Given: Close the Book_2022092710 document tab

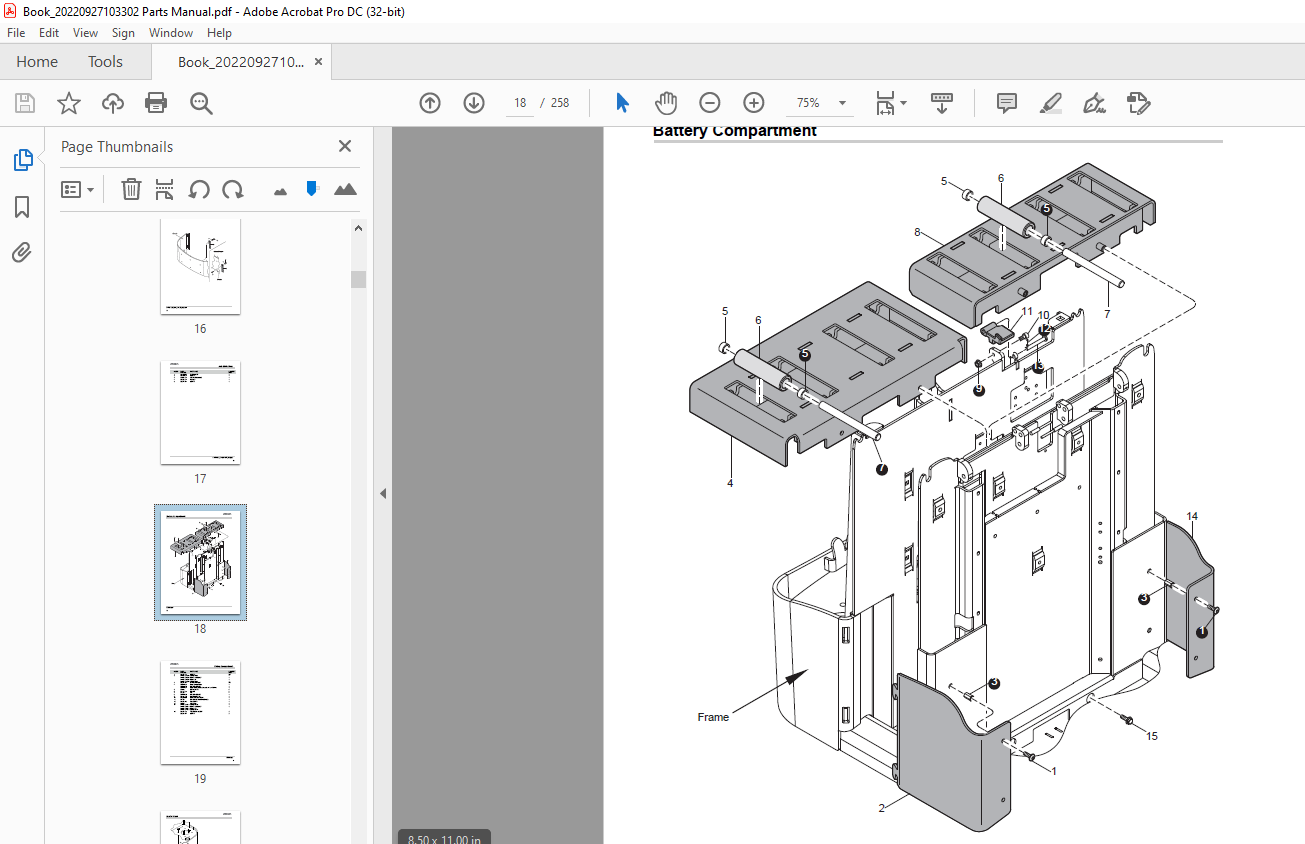Looking at the screenshot, I should (x=319, y=62).
